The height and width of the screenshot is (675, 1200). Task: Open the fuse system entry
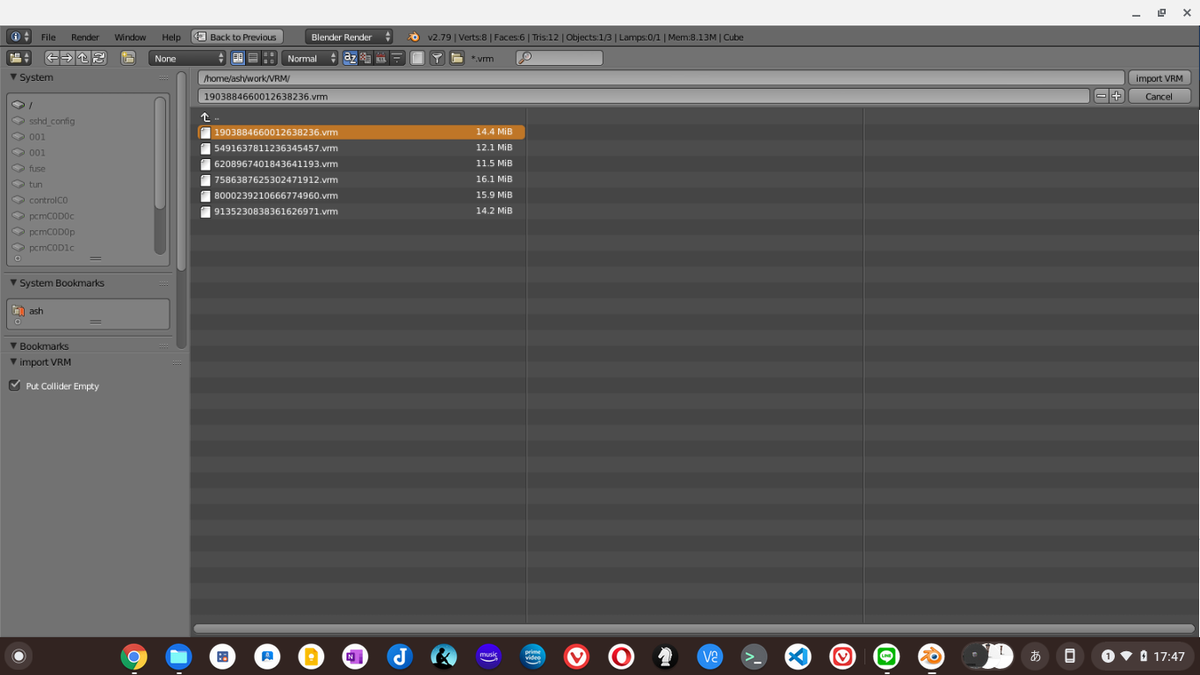click(x=82, y=168)
